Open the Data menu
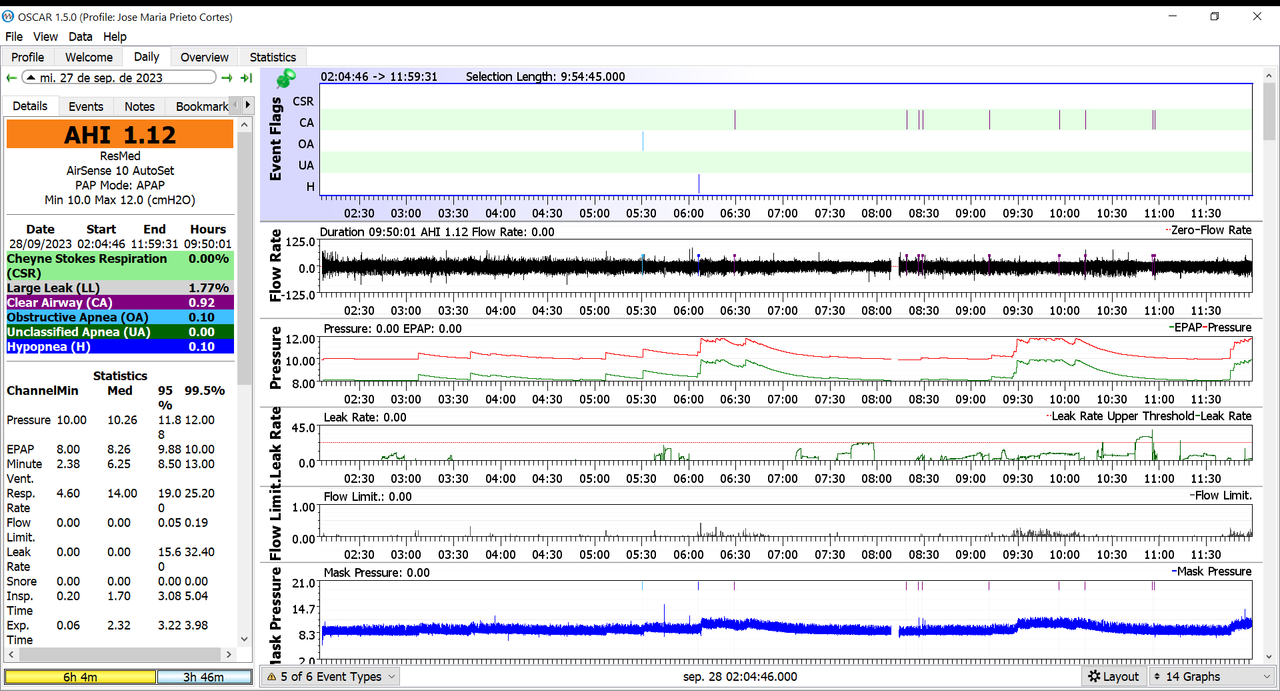Screen dimensions: 1280x691 pyautogui.click(x=81, y=37)
